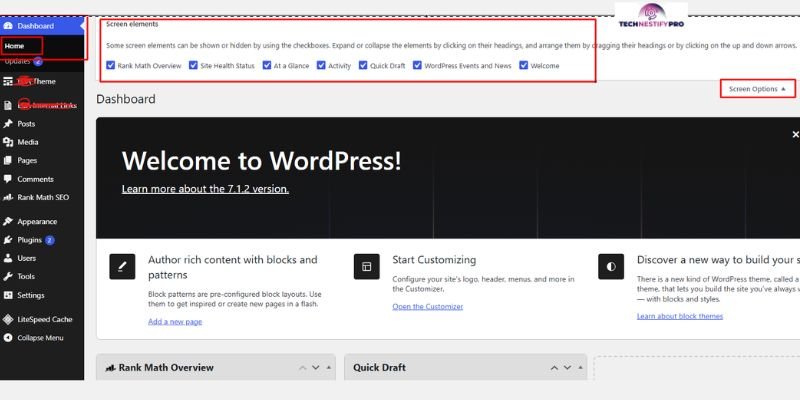The height and width of the screenshot is (400, 800).
Task: Click the layout icon beside Start Customizing
Action: coord(366,266)
